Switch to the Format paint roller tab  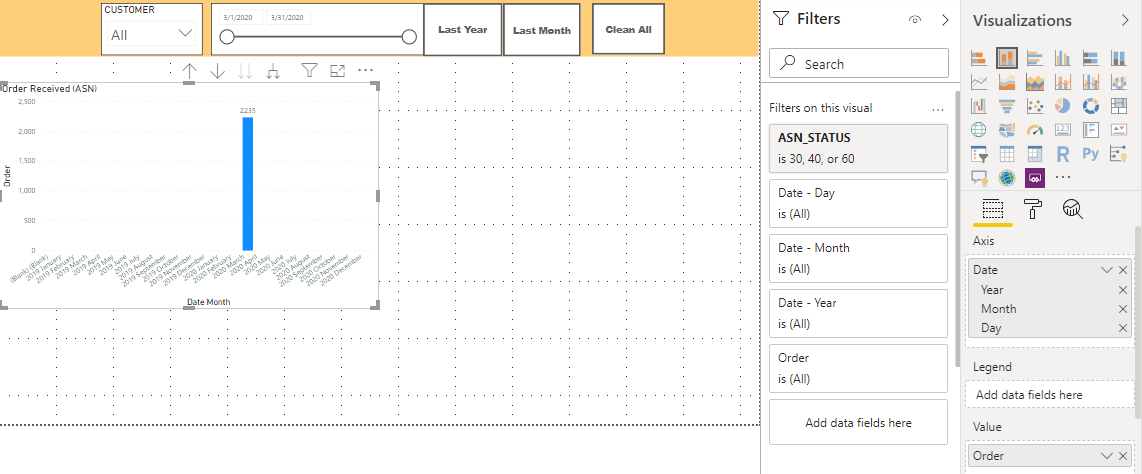point(1033,210)
